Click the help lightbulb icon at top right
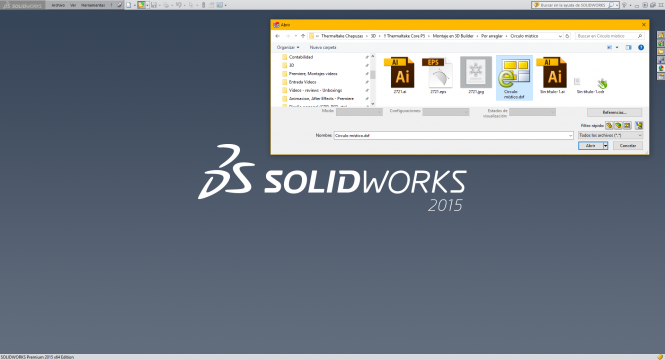Image resolution: width=665 pixels, height=360 pixels. point(624,5)
